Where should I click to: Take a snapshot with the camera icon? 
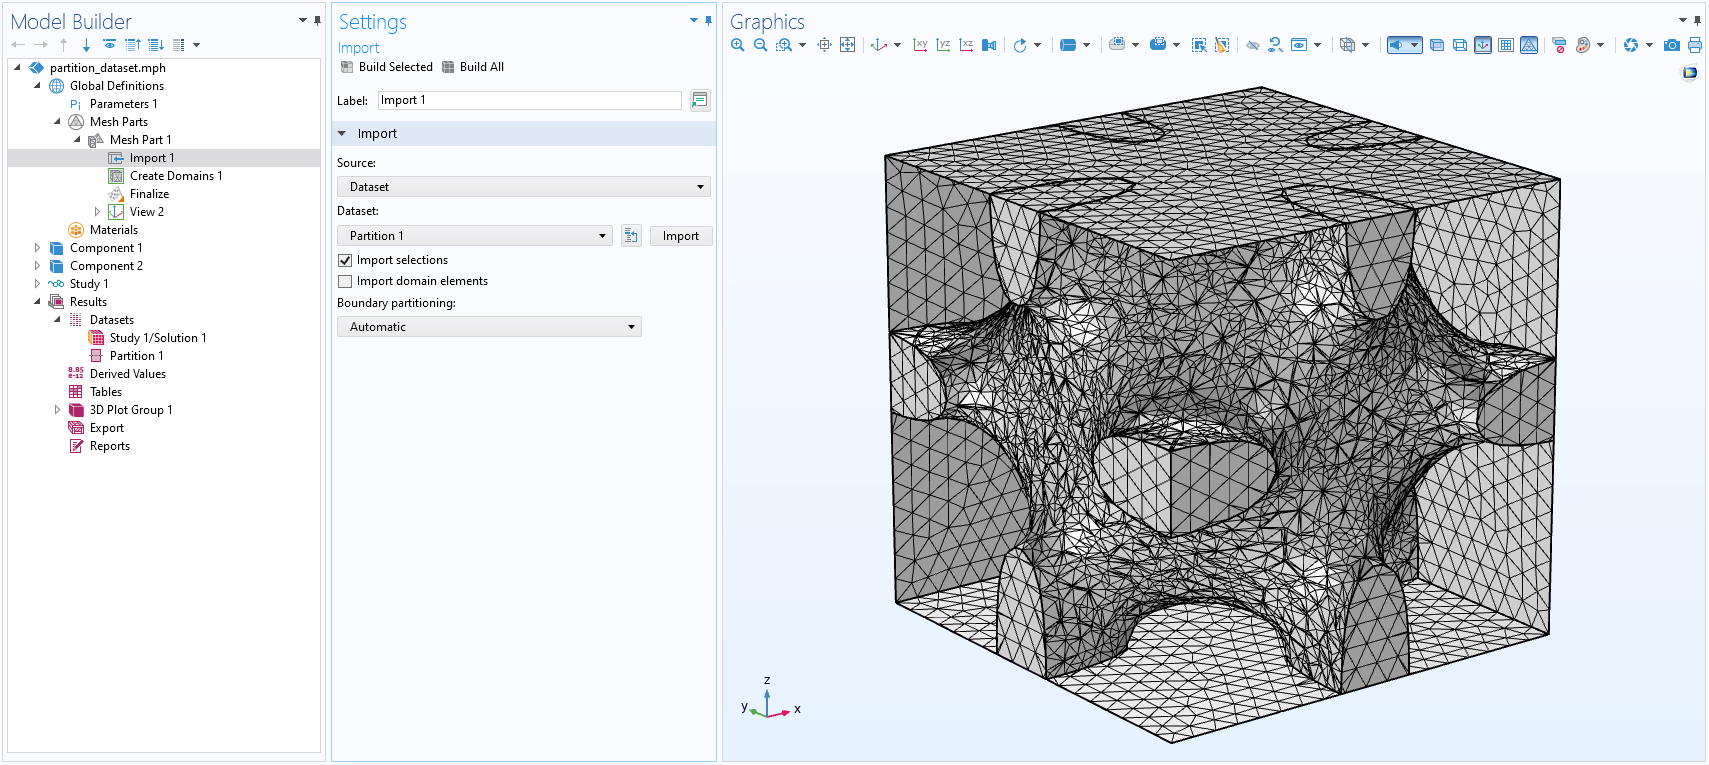coord(1672,45)
